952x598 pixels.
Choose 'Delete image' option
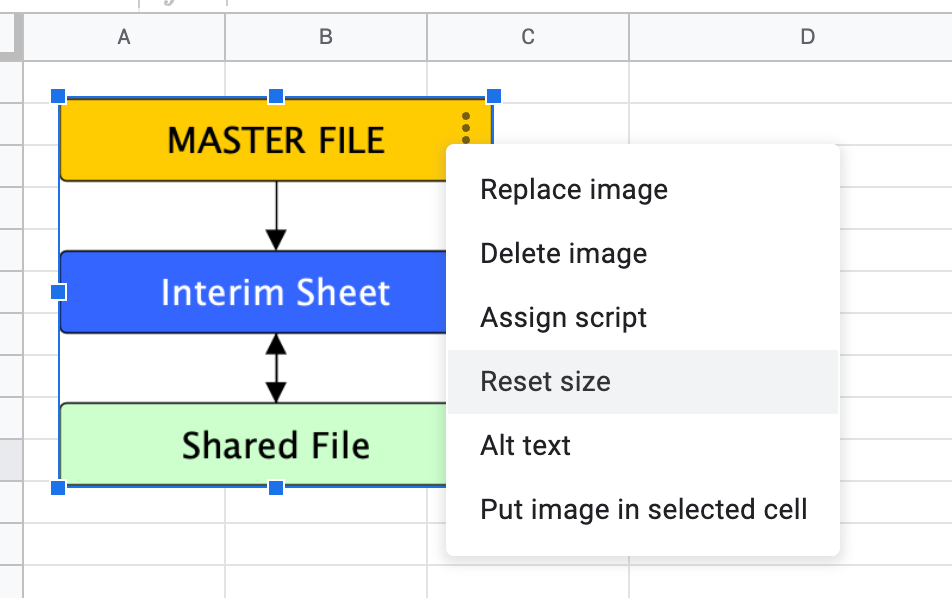(564, 254)
